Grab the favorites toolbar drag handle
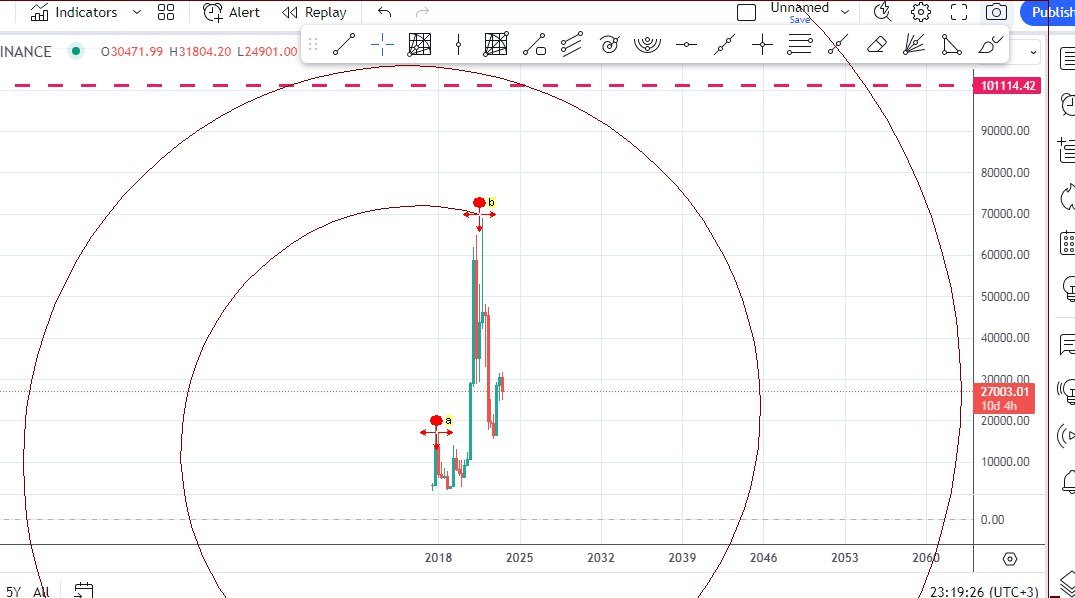Screen dimensions: 1075x598 click(x=313, y=45)
